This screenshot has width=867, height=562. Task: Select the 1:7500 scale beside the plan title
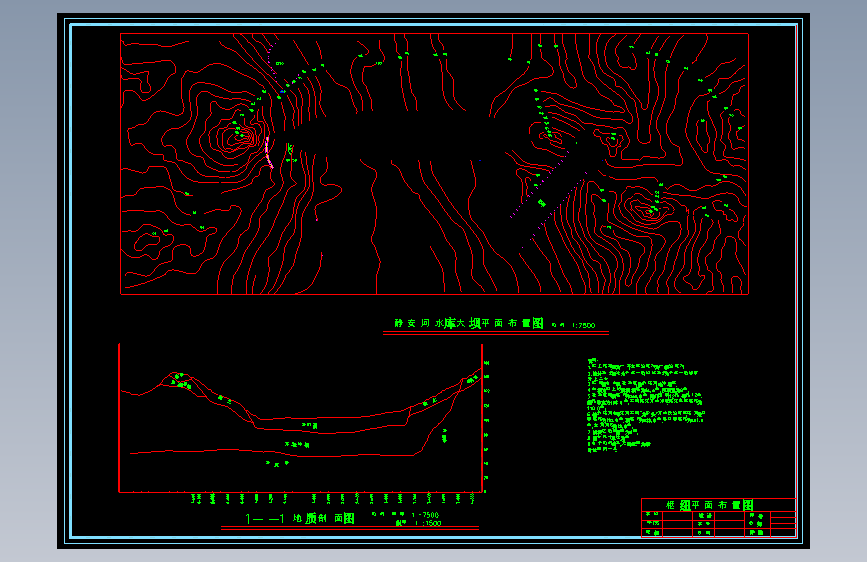click(583, 325)
